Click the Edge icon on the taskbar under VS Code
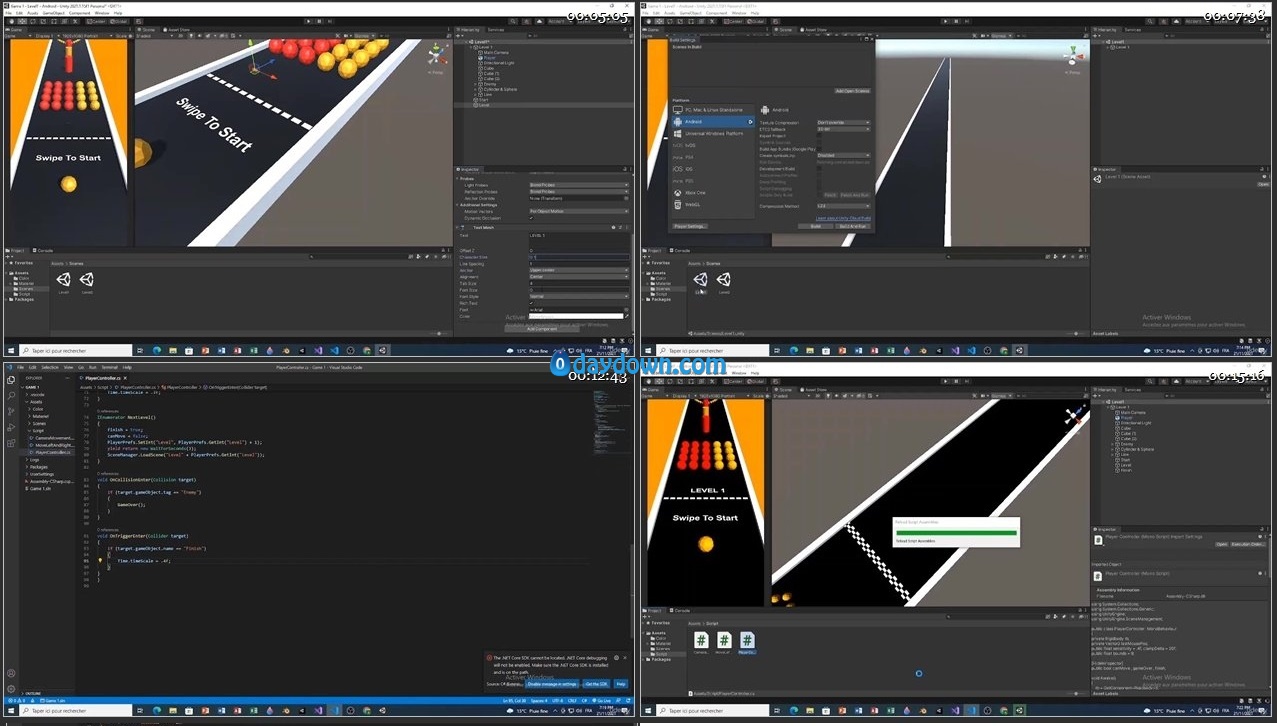1277x726 pixels. click(x=157, y=711)
